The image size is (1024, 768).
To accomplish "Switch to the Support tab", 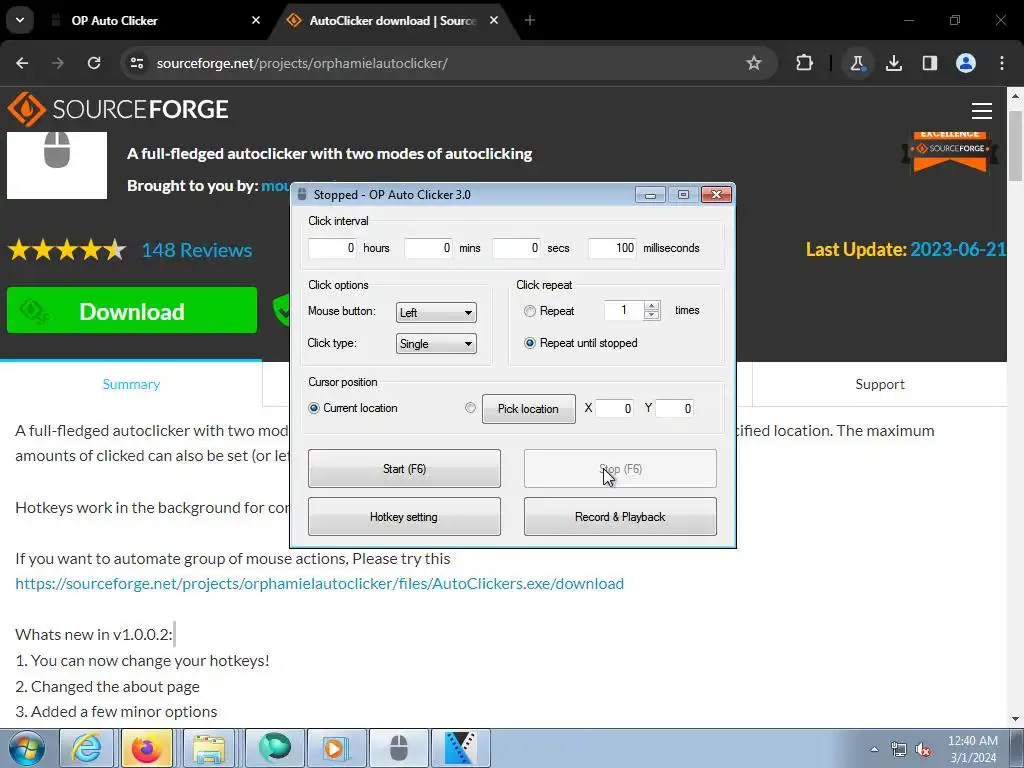I will 880,384.
